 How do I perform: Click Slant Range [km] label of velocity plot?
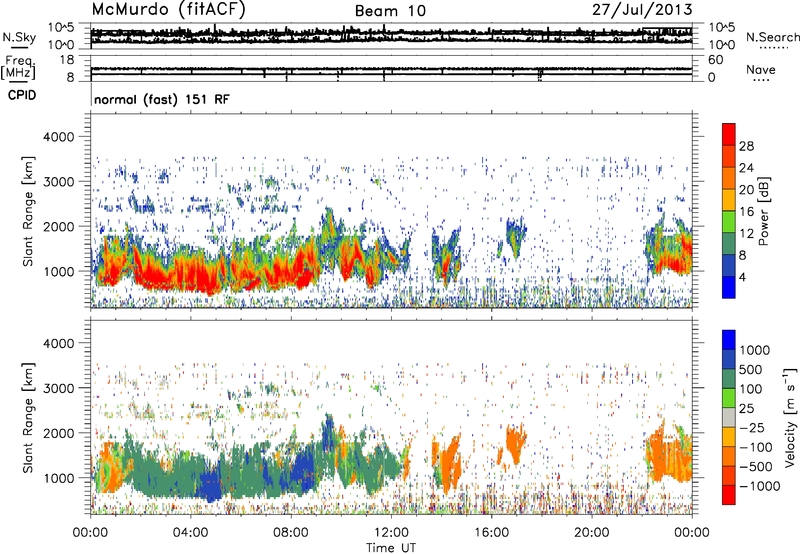pyautogui.click(x=29, y=417)
